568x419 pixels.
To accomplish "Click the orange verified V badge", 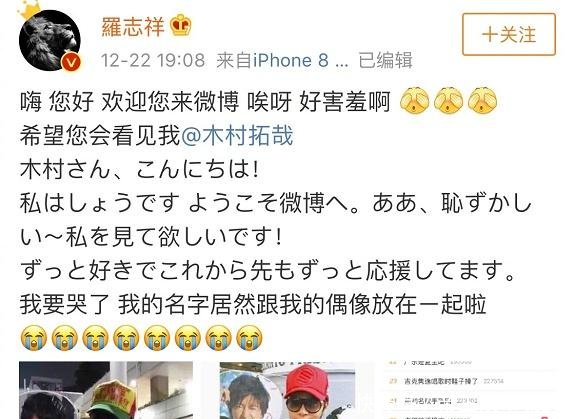I will tap(71, 62).
